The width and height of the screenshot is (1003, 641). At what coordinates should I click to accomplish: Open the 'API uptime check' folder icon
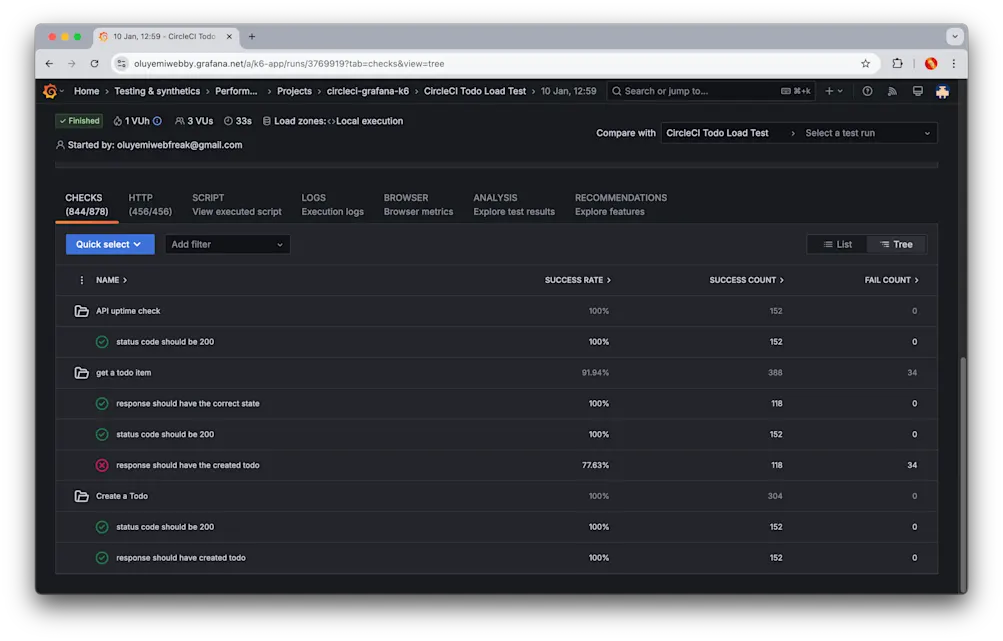pyautogui.click(x=80, y=311)
